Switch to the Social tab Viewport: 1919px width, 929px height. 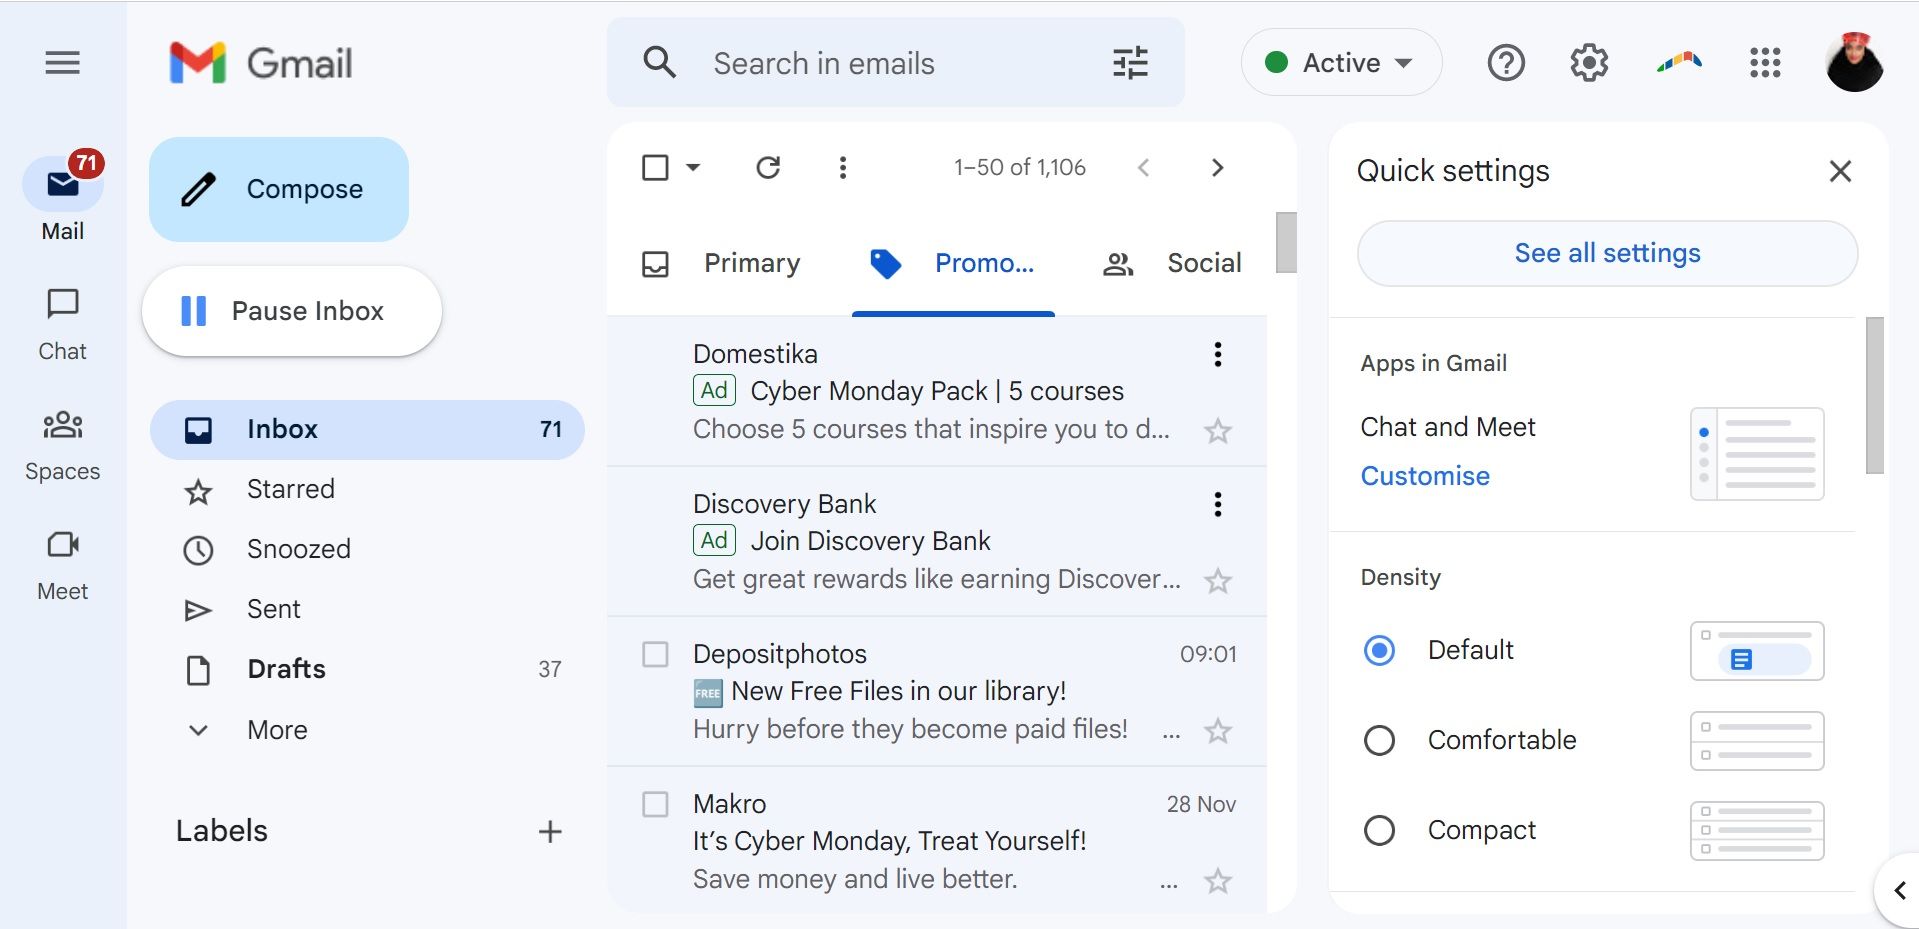[x=1203, y=263]
